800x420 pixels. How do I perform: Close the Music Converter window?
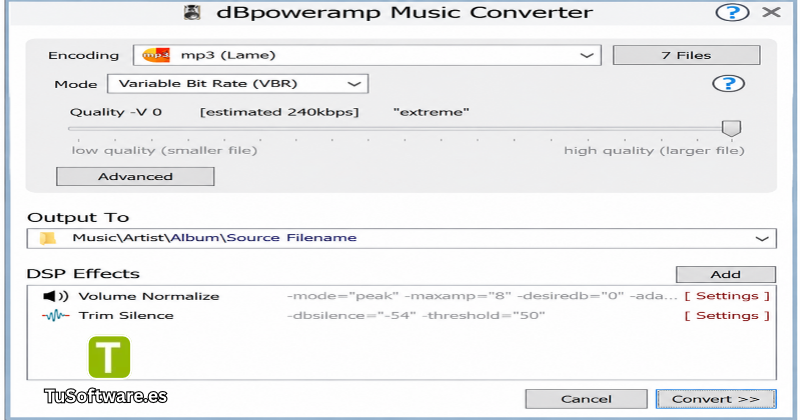tap(771, 12)
